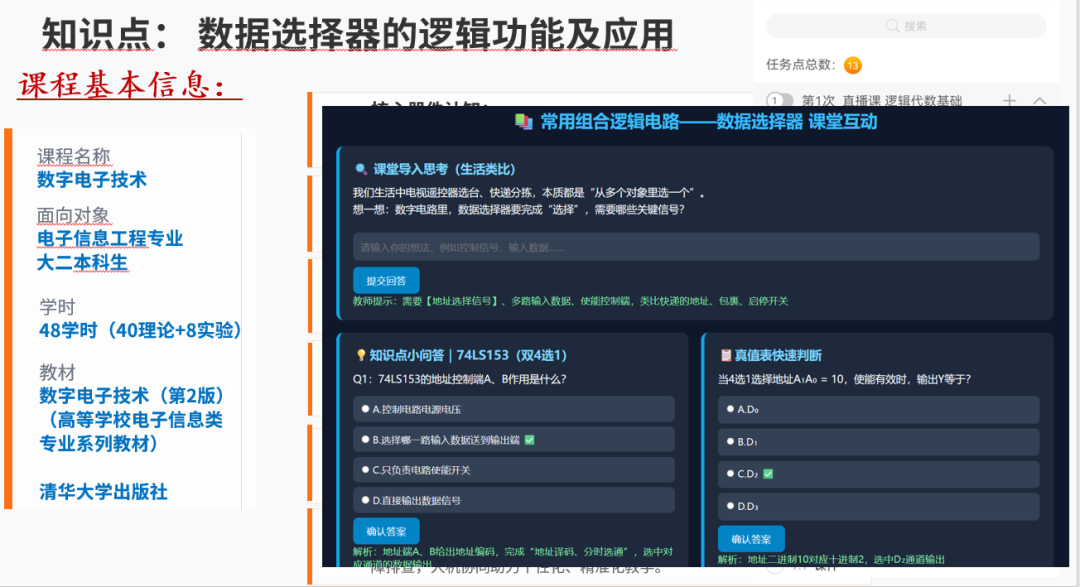This screenshot has width=1080, height=587.
Task: Click the 面向对象 label
Action: 74,216
